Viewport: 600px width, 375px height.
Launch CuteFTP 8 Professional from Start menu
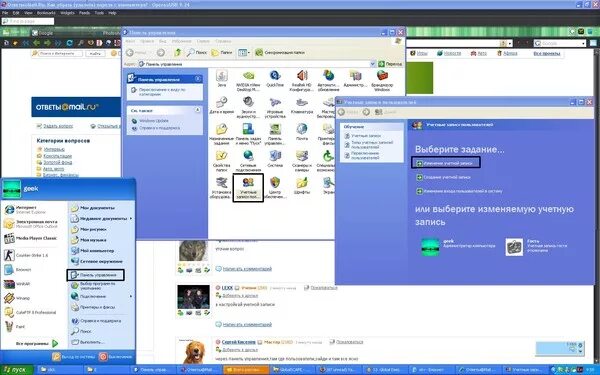[30, 312]
